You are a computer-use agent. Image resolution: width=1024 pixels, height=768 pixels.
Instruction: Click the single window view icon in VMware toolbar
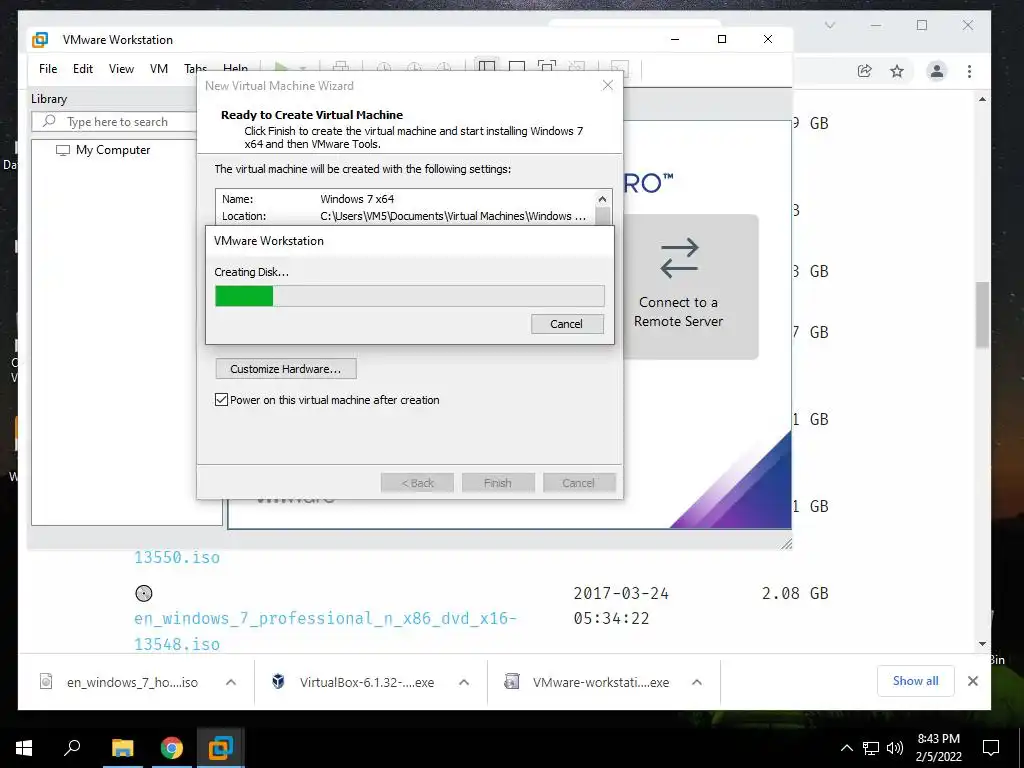pos(517,68)
